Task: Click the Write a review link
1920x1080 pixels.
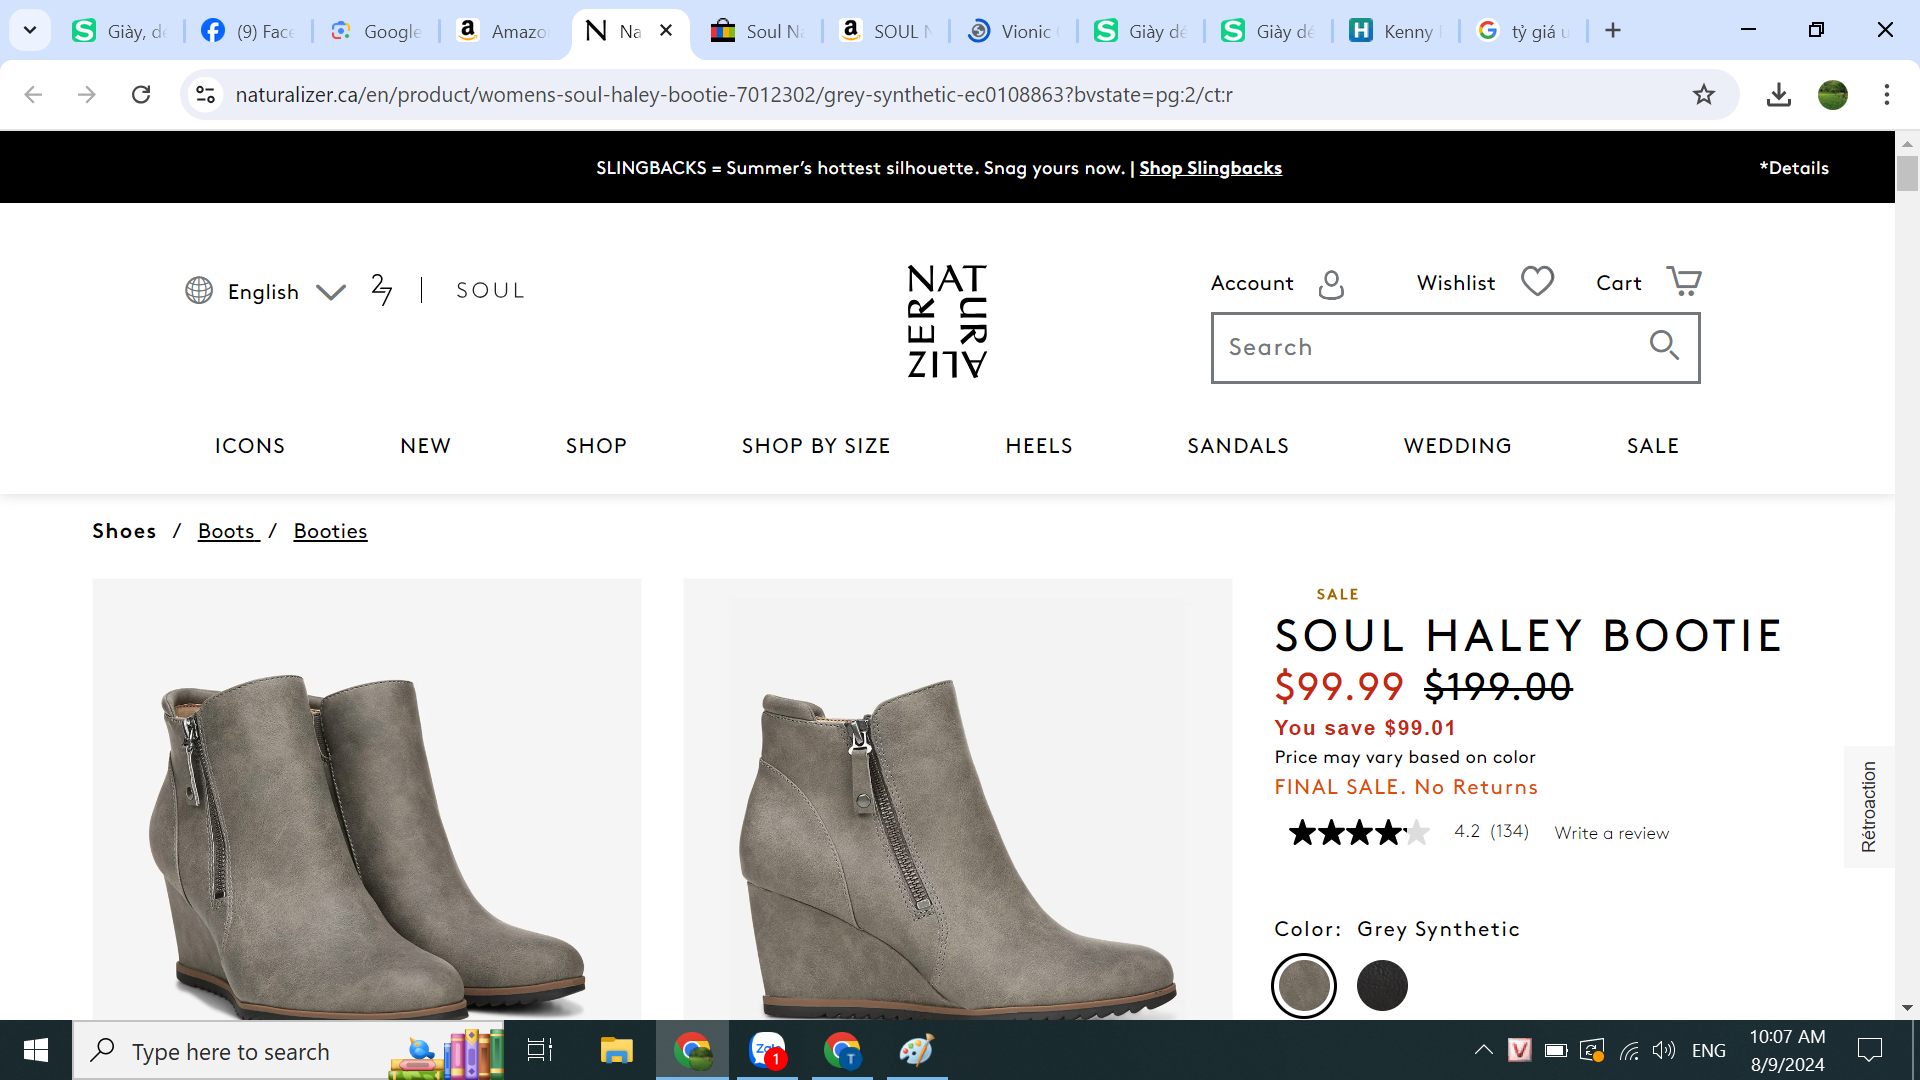Action: pyautogui.click(x=1611, y=833)
